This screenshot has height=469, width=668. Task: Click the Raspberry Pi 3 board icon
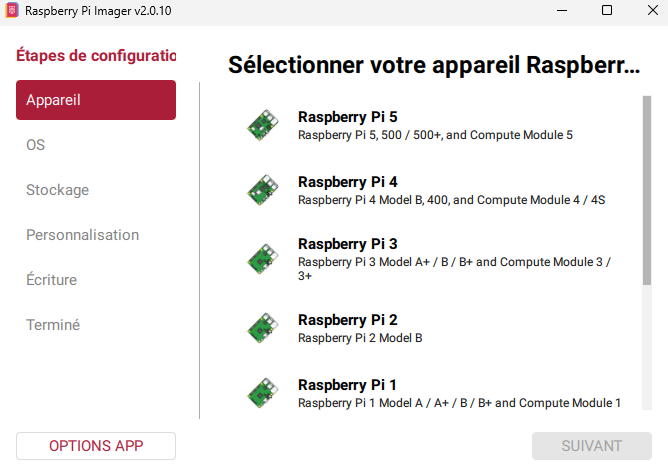(263, 259)
